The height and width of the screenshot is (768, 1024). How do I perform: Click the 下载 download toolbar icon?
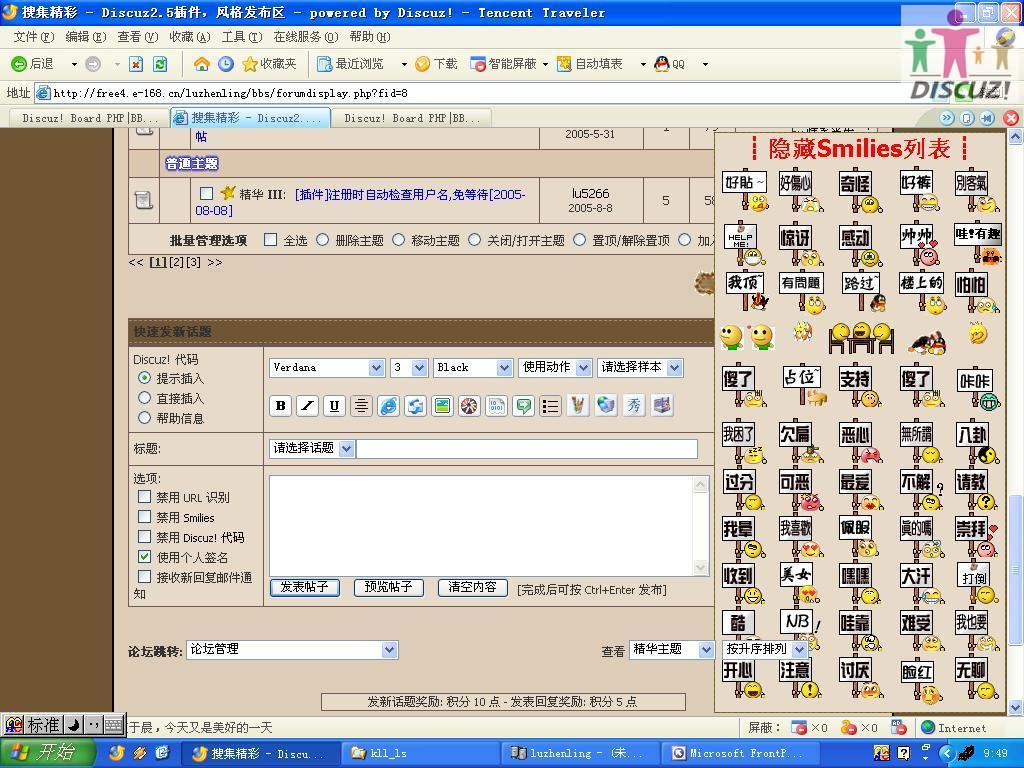click(x=436, y=64)
